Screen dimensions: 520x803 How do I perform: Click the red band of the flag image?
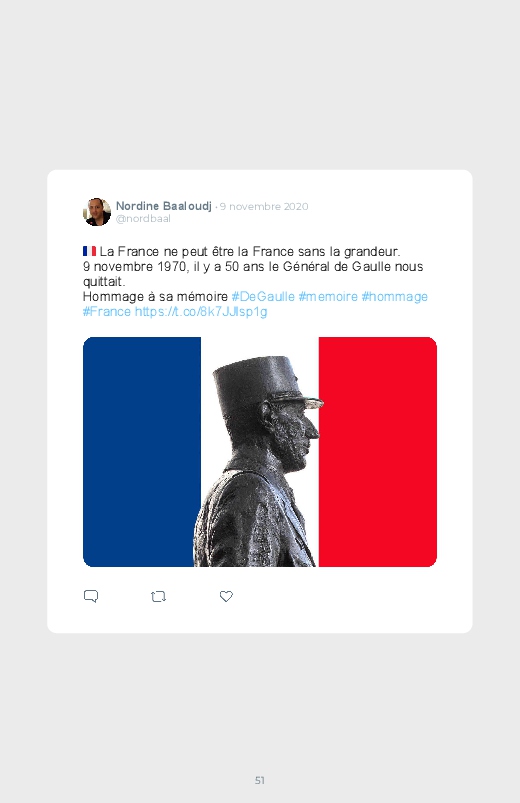pos(378,452)
